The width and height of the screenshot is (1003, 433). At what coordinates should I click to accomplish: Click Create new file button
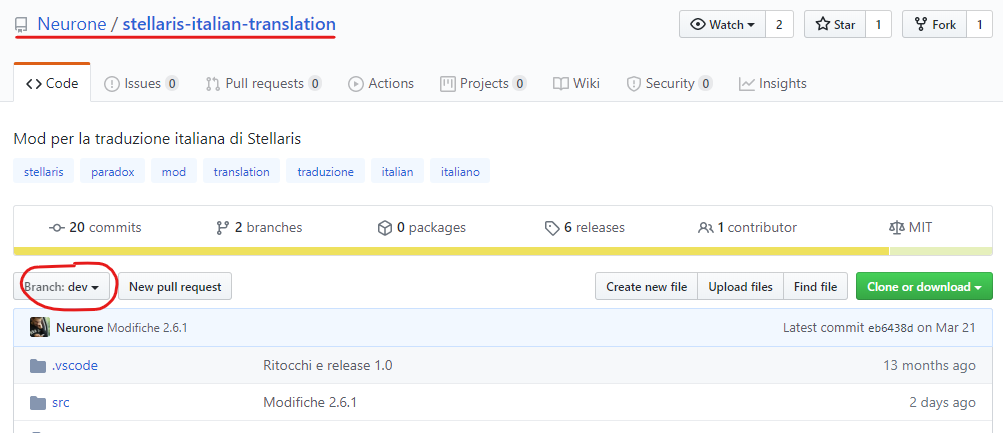point(647,287)
